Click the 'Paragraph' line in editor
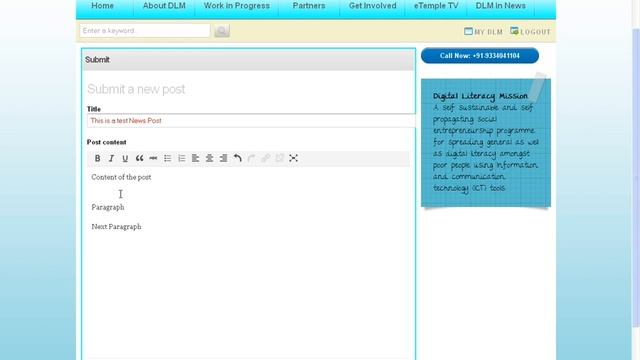Image resolution: width=640 pixels, height=360 pixels. coord(108,207)
